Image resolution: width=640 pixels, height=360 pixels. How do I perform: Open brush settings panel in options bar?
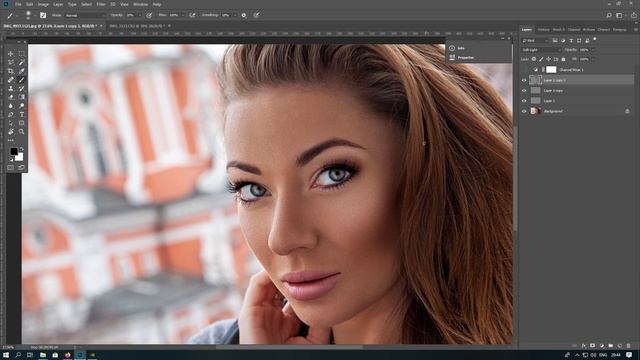(43, 15)
